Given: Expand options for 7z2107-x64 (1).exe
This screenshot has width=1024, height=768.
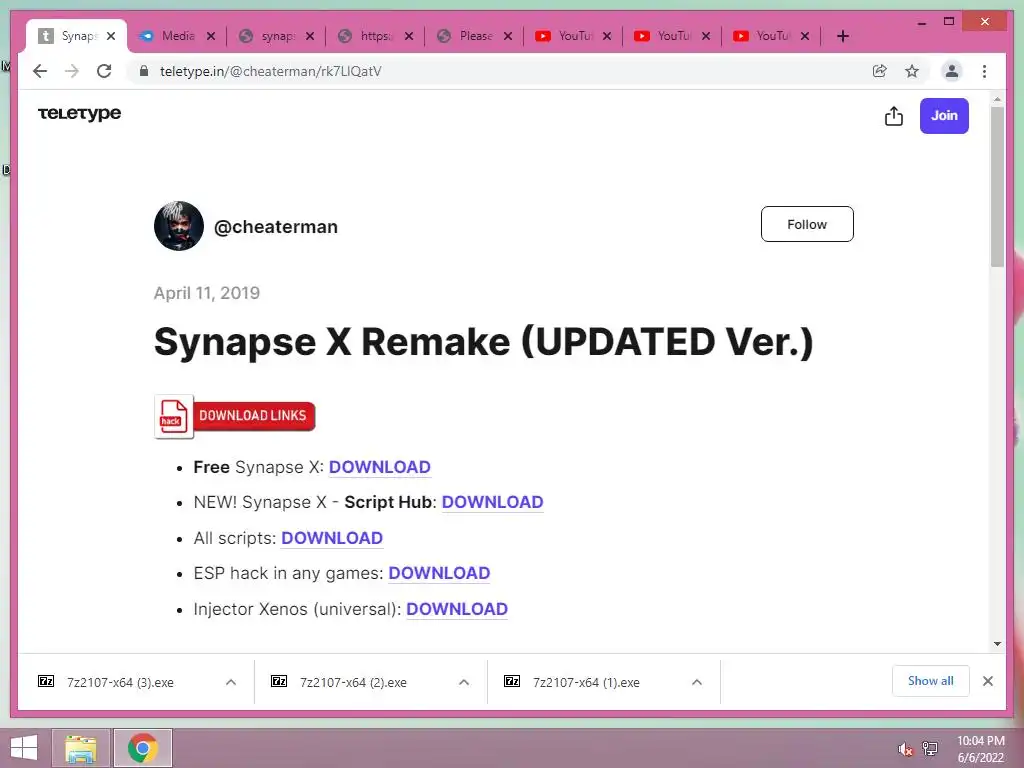Looking at the screenshot, I should tap(697, 682).
